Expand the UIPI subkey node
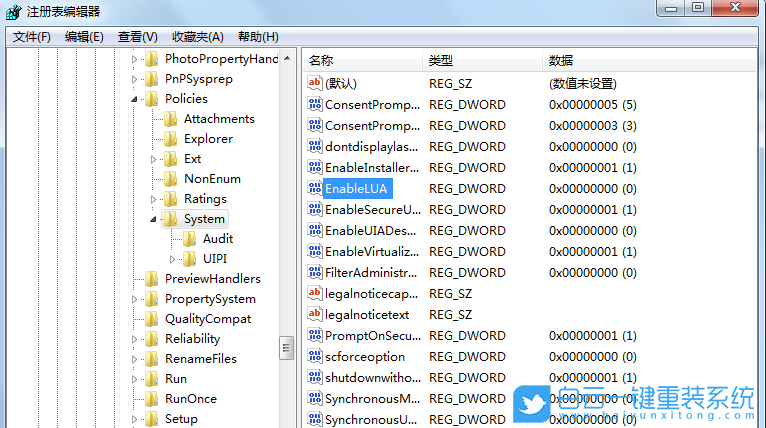This screenshot has height=428, width=766. pos(172,259)
